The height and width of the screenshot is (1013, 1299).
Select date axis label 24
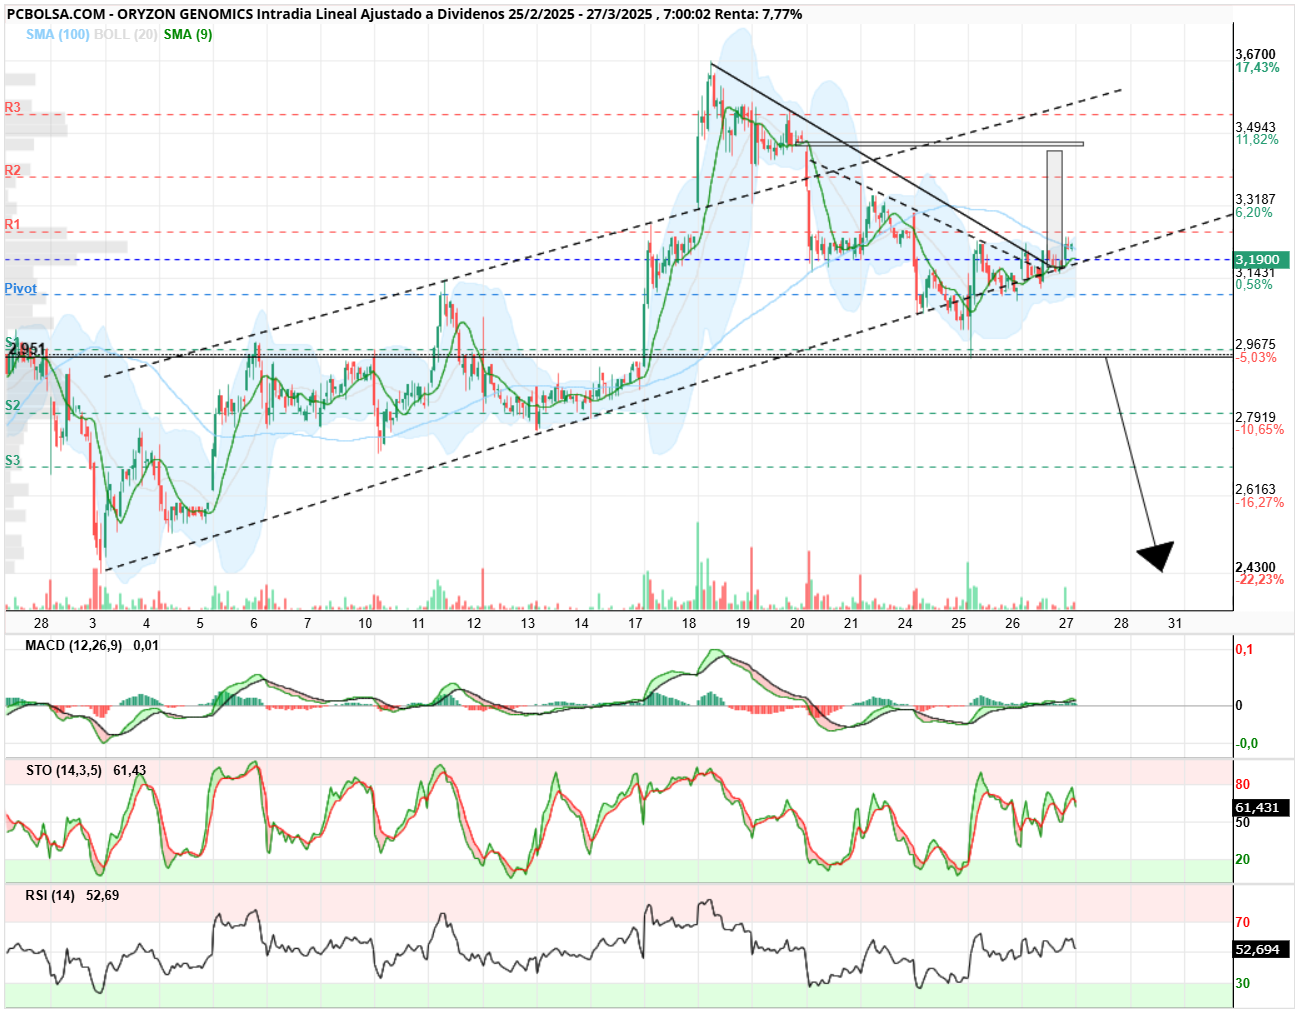click(x=905, y=623)
